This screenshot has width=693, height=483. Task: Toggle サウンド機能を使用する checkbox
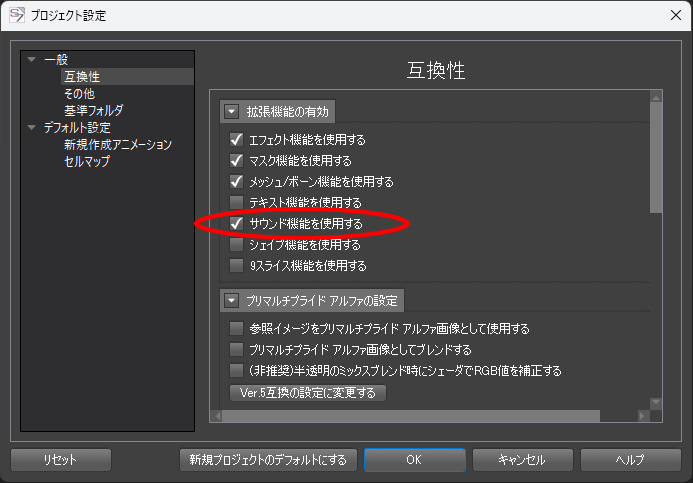click(x=236, y=224)
